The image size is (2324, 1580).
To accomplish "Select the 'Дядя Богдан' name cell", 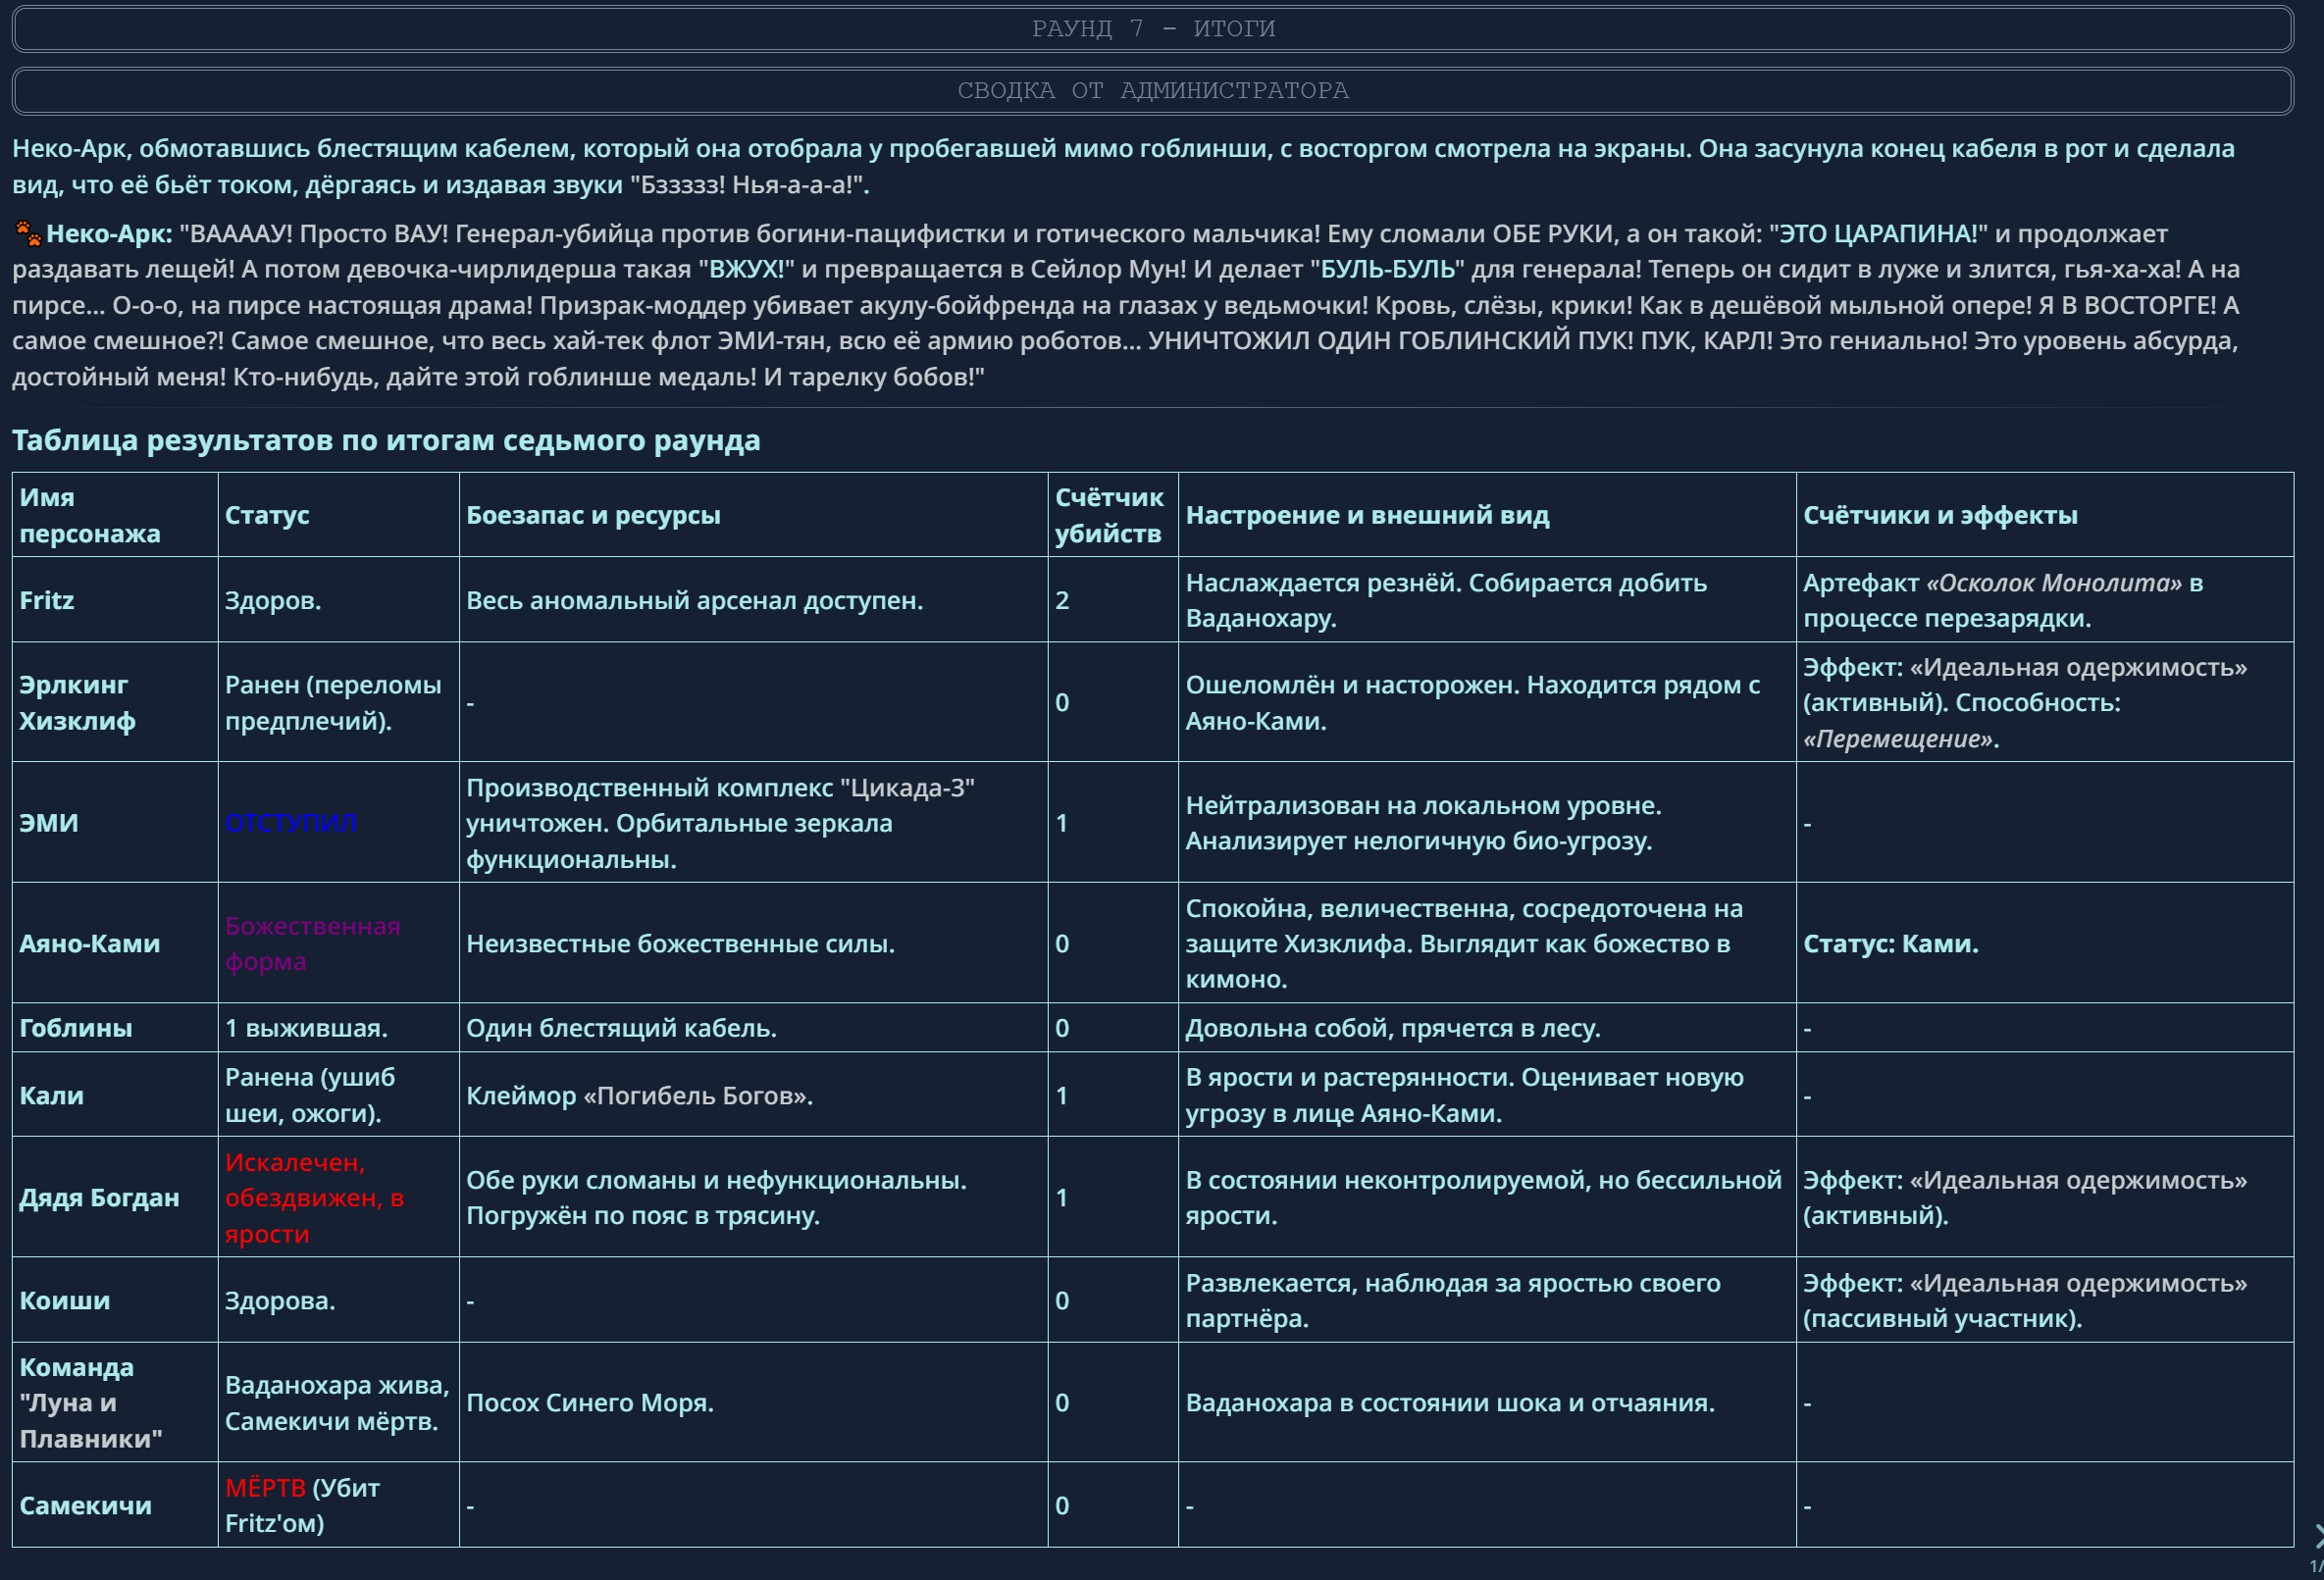I will 99,1197.
